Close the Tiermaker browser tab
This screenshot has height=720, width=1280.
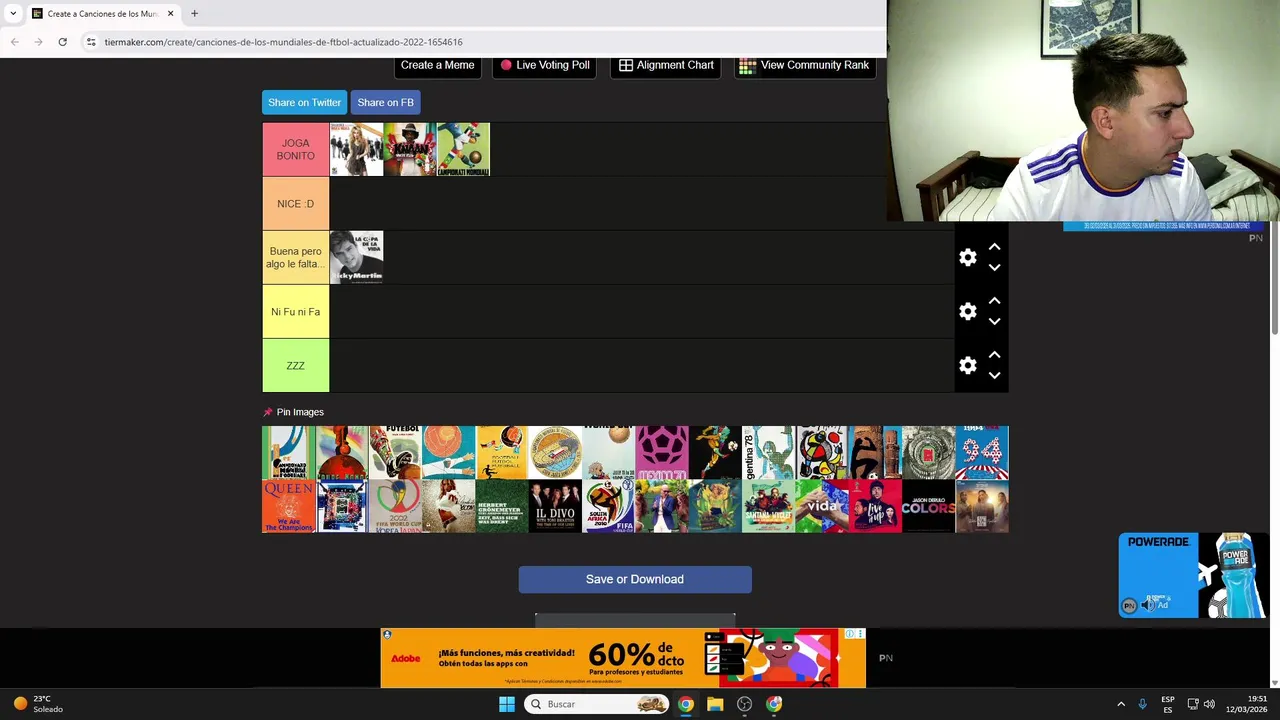[x=170, y=14]
